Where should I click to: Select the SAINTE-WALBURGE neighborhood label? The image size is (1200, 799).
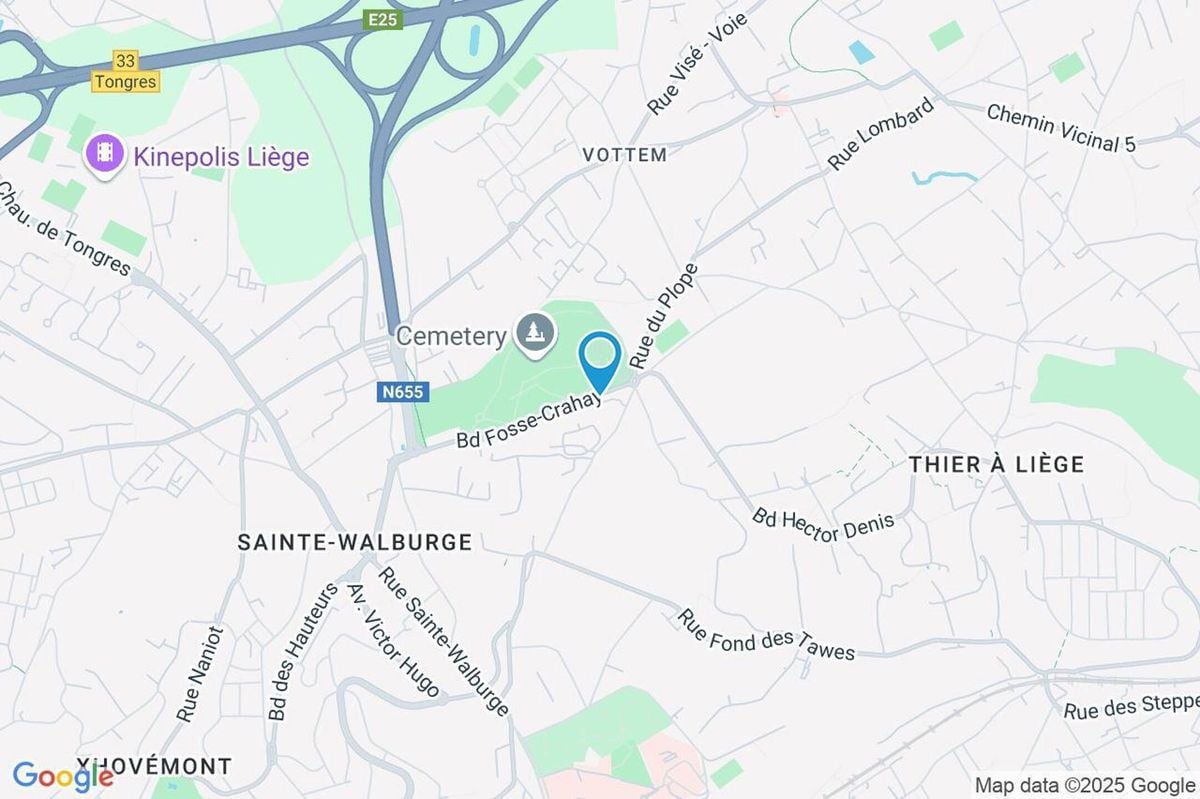point(355,542)
